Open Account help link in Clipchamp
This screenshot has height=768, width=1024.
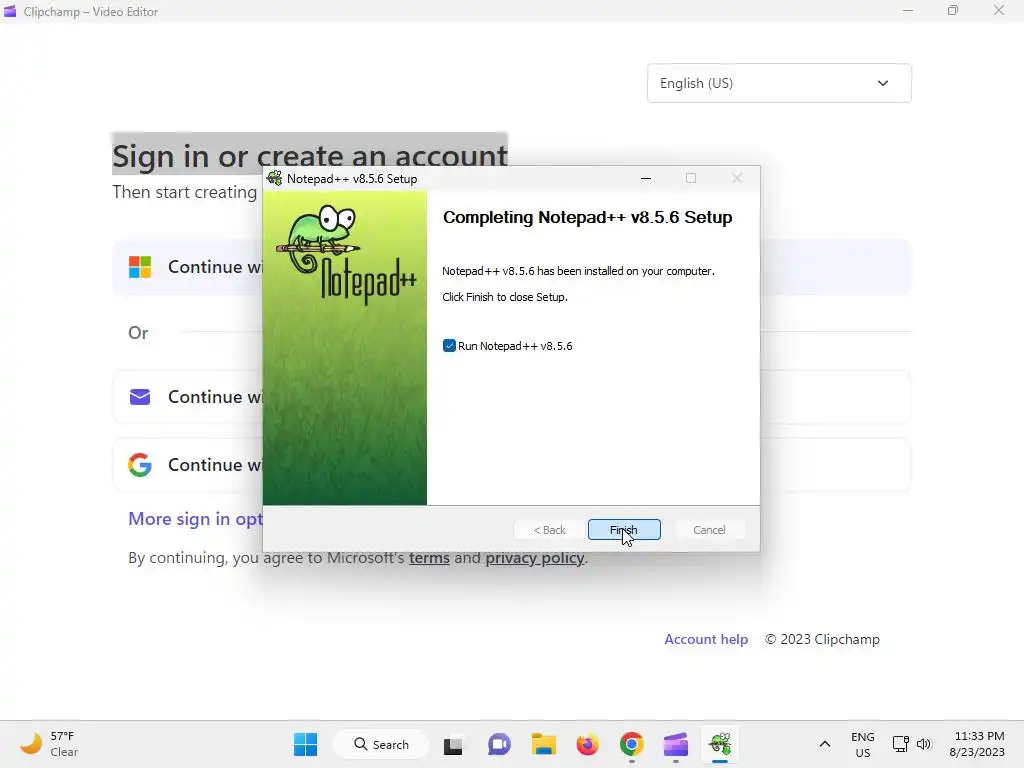coord(706,639)
